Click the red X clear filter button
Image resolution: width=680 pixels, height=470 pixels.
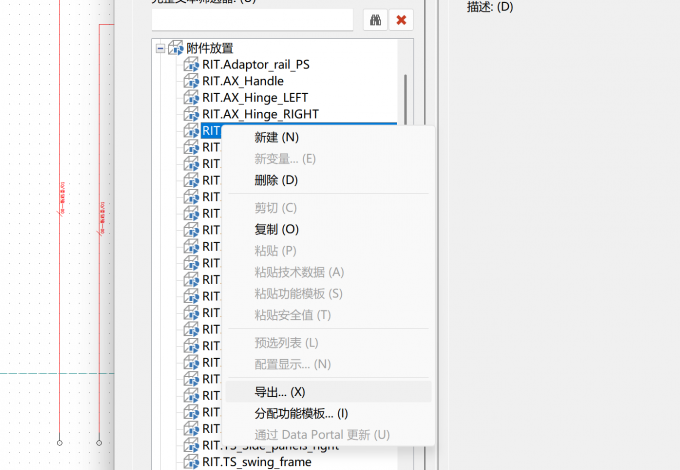[x=401, y=20]
